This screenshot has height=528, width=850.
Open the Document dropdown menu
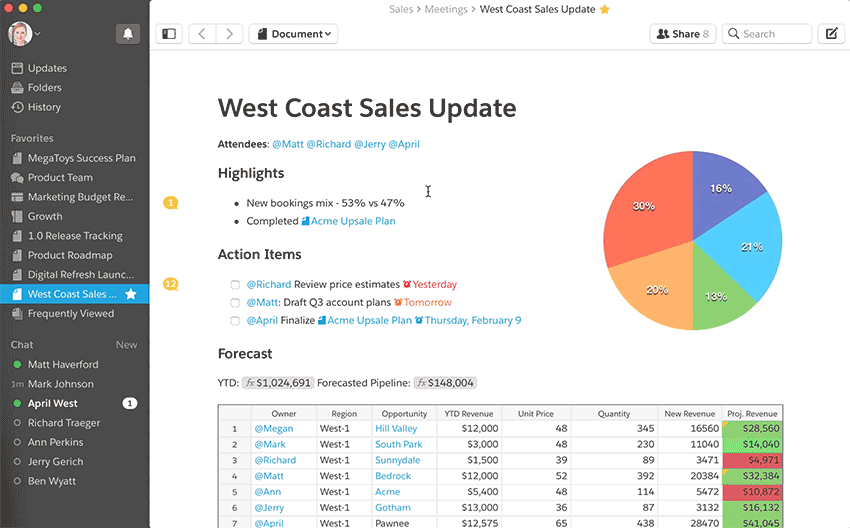[x=293, y=34]
